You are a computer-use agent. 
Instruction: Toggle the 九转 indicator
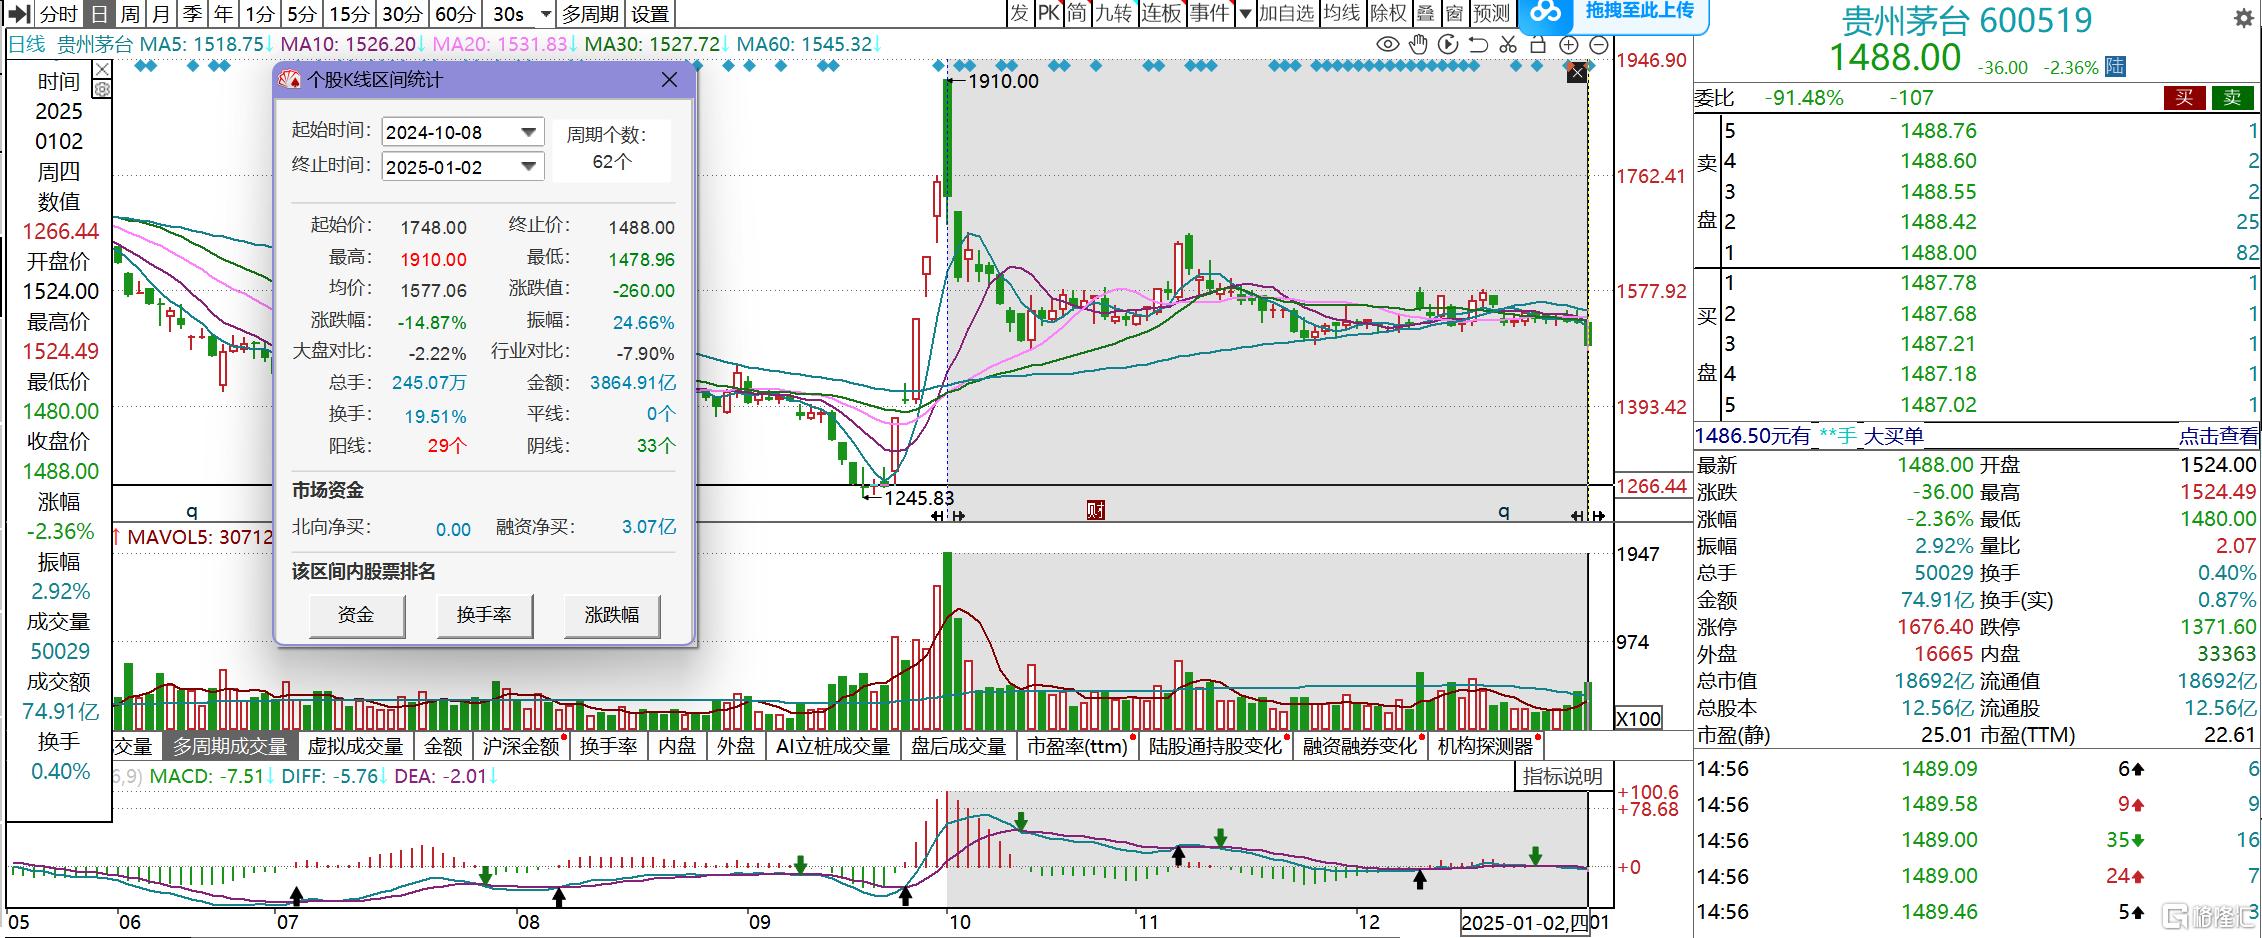tap(1113, 13)
